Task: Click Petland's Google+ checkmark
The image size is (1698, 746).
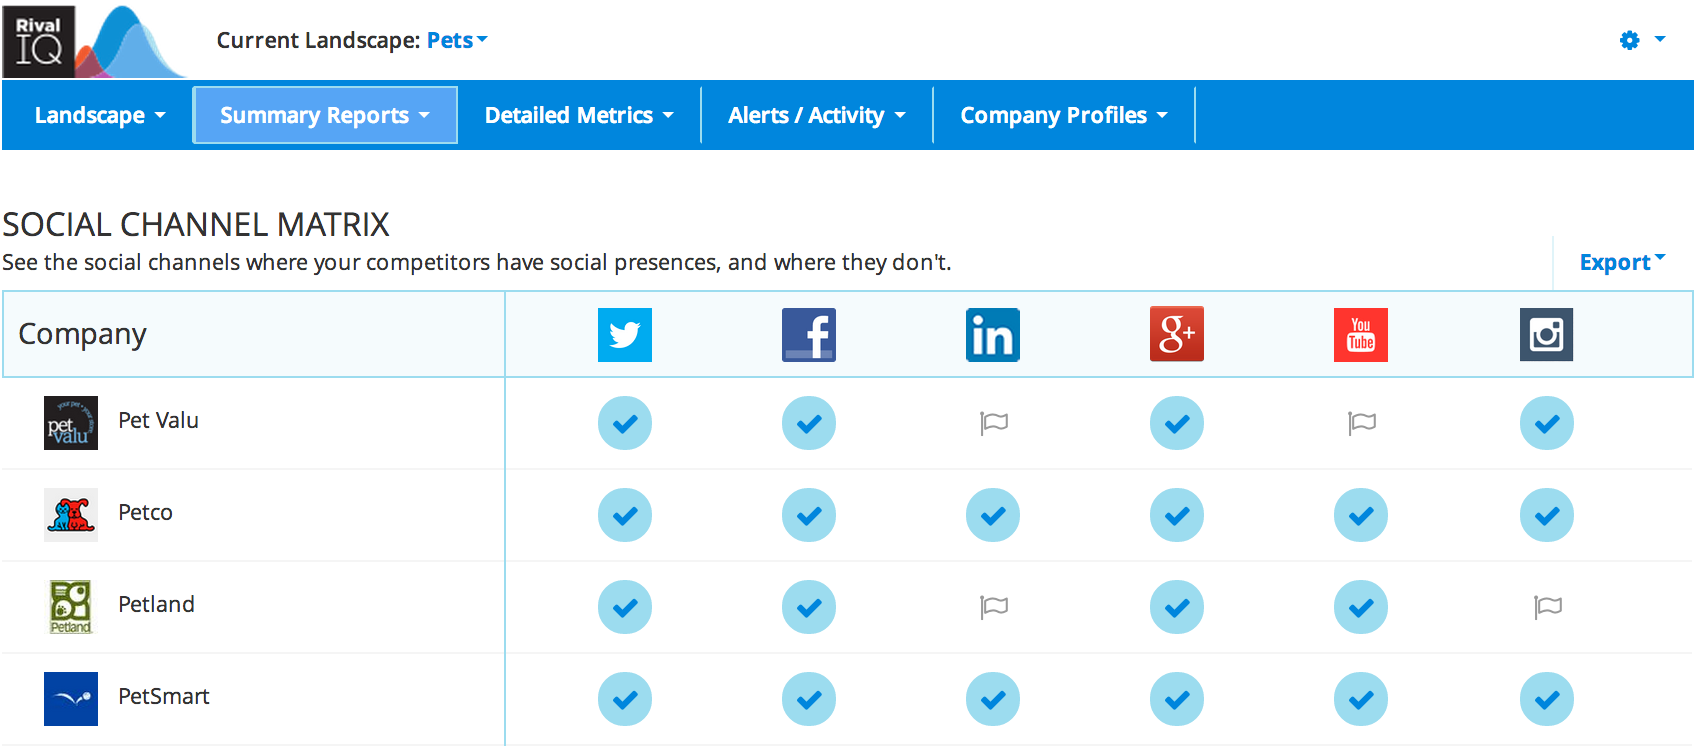Action: point(1177,607)
